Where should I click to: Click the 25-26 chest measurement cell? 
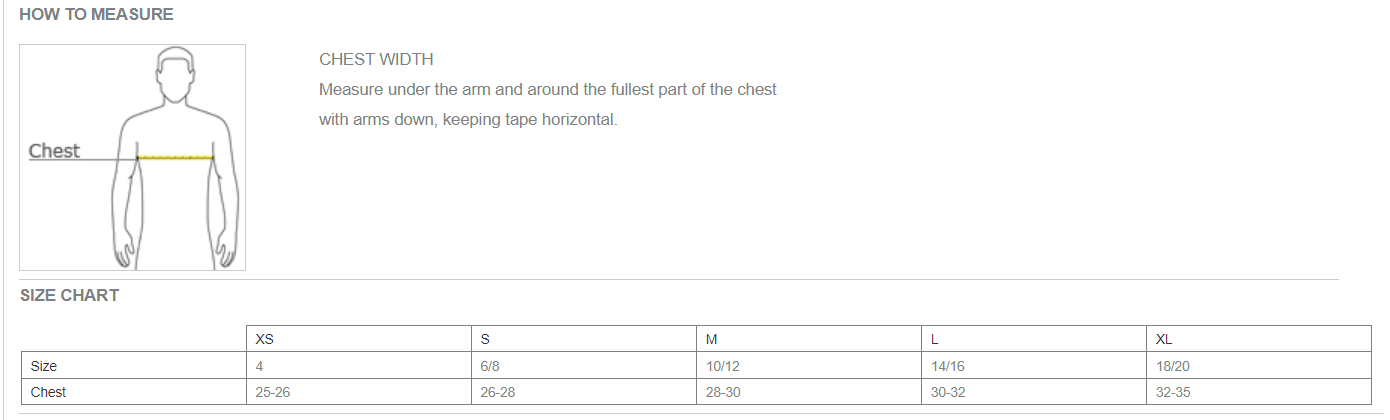coord(360,392)
